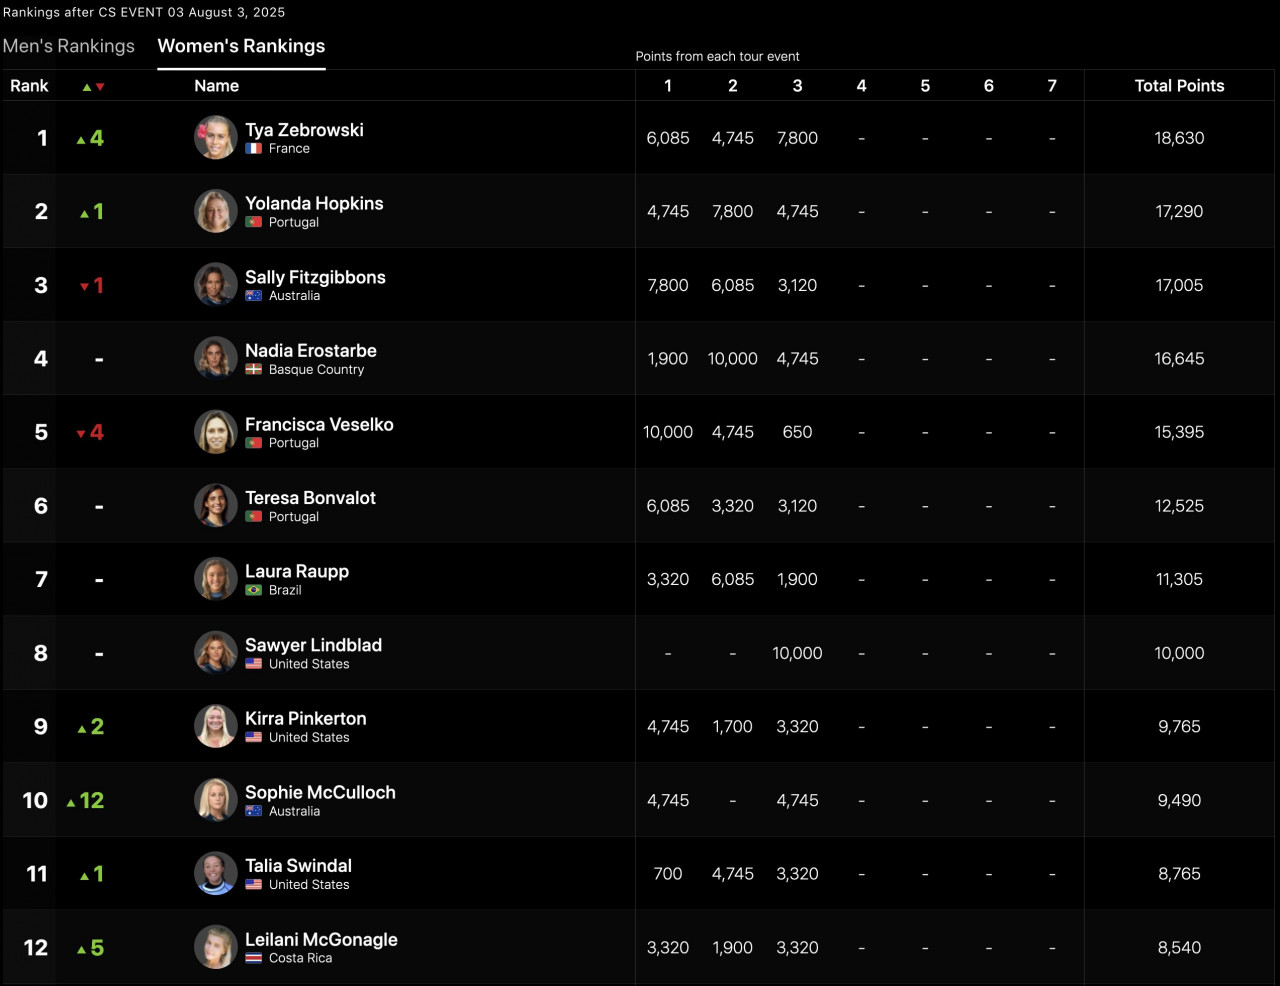Switch to the Men's Rankings tab
The width and height of the screenshot is (1280, 986).
[x=69, y=46]
